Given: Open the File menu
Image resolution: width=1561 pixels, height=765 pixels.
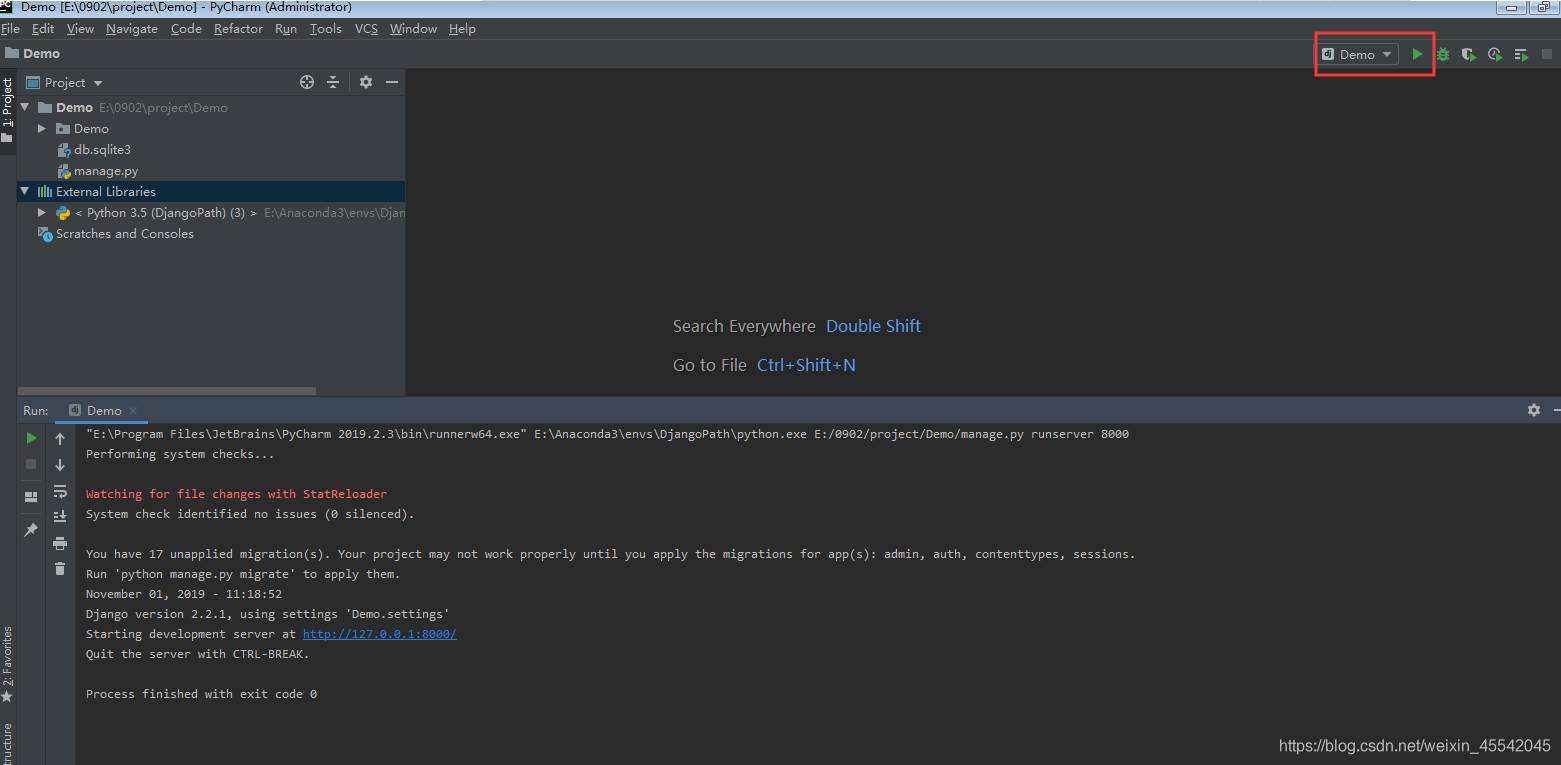Looking at the screenshot, I should click(10, 29).
